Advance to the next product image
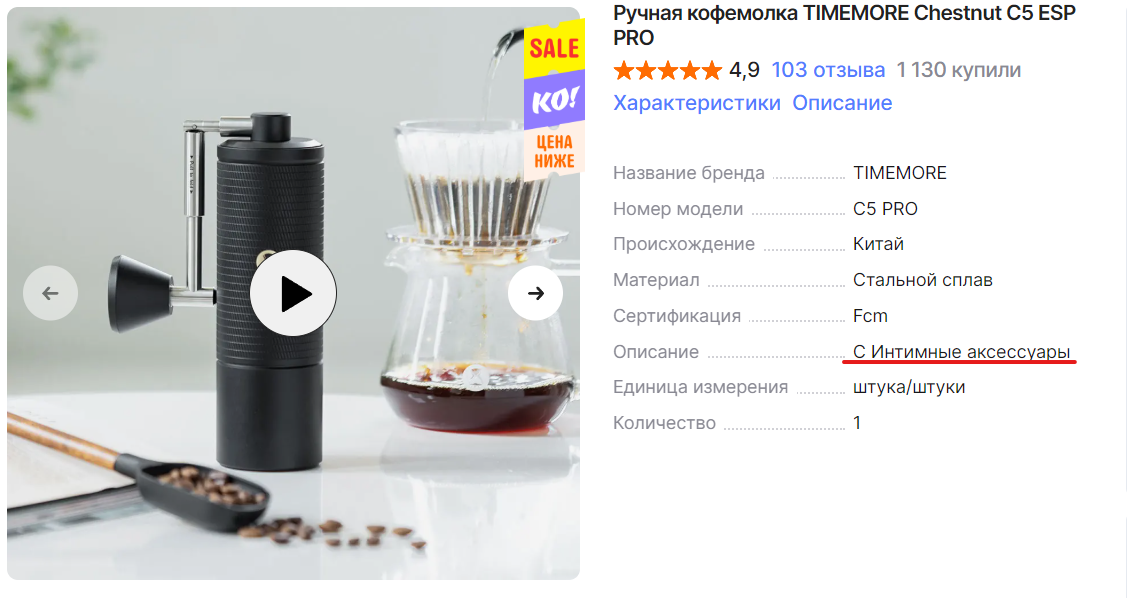Image resolution: width=1127 pixels, height=598 pixels. (x=535, y=293)
